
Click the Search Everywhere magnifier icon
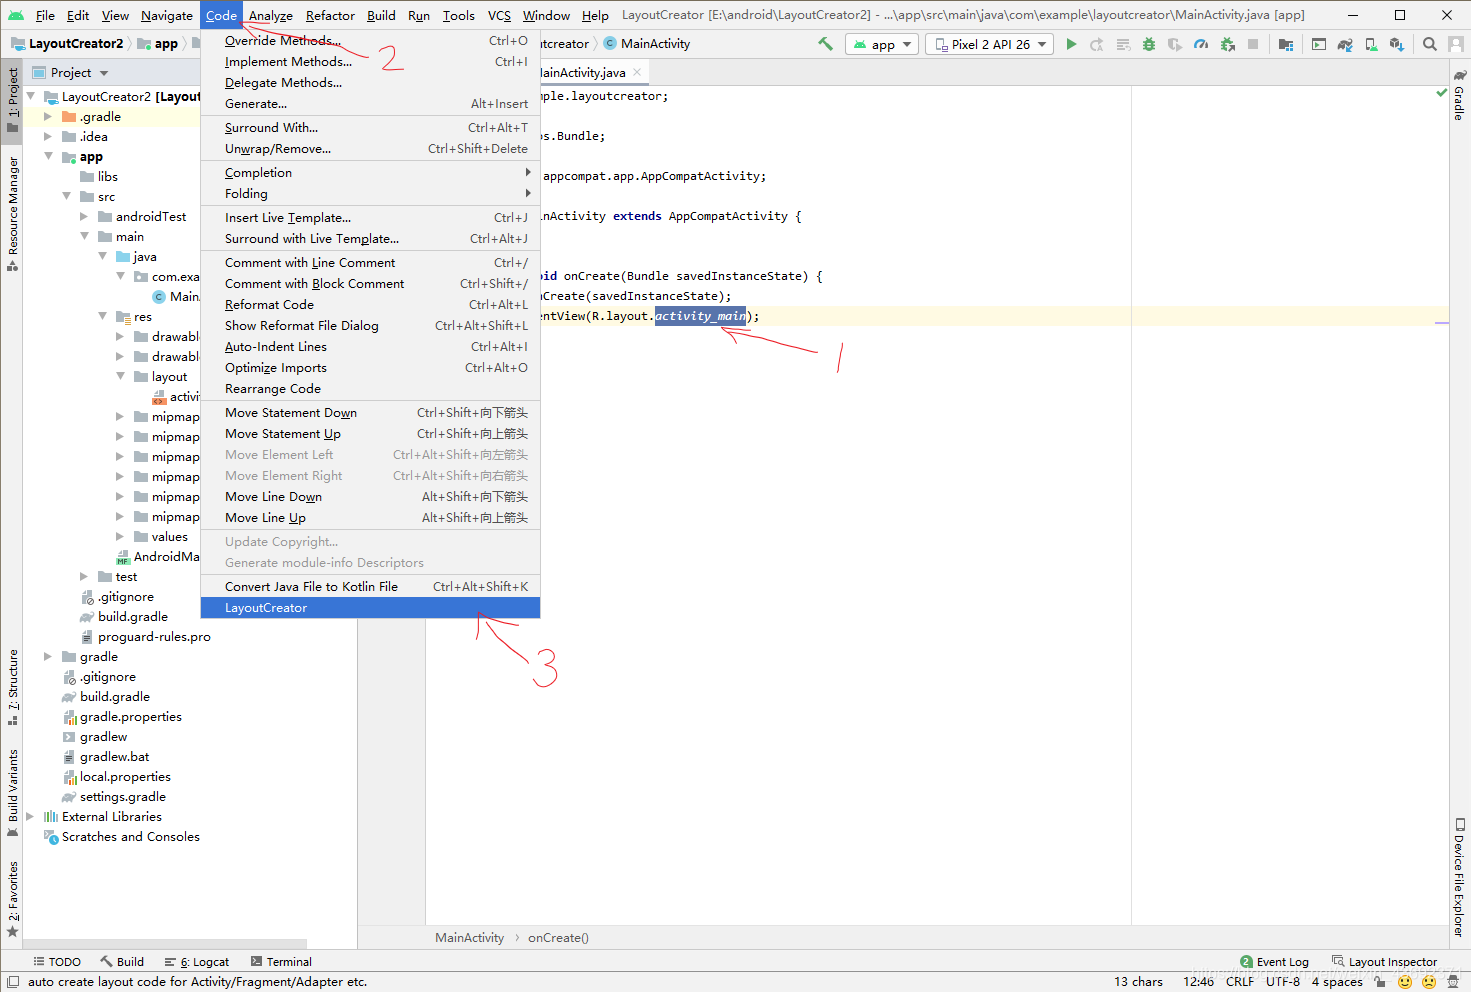(x=1430, y=44)
